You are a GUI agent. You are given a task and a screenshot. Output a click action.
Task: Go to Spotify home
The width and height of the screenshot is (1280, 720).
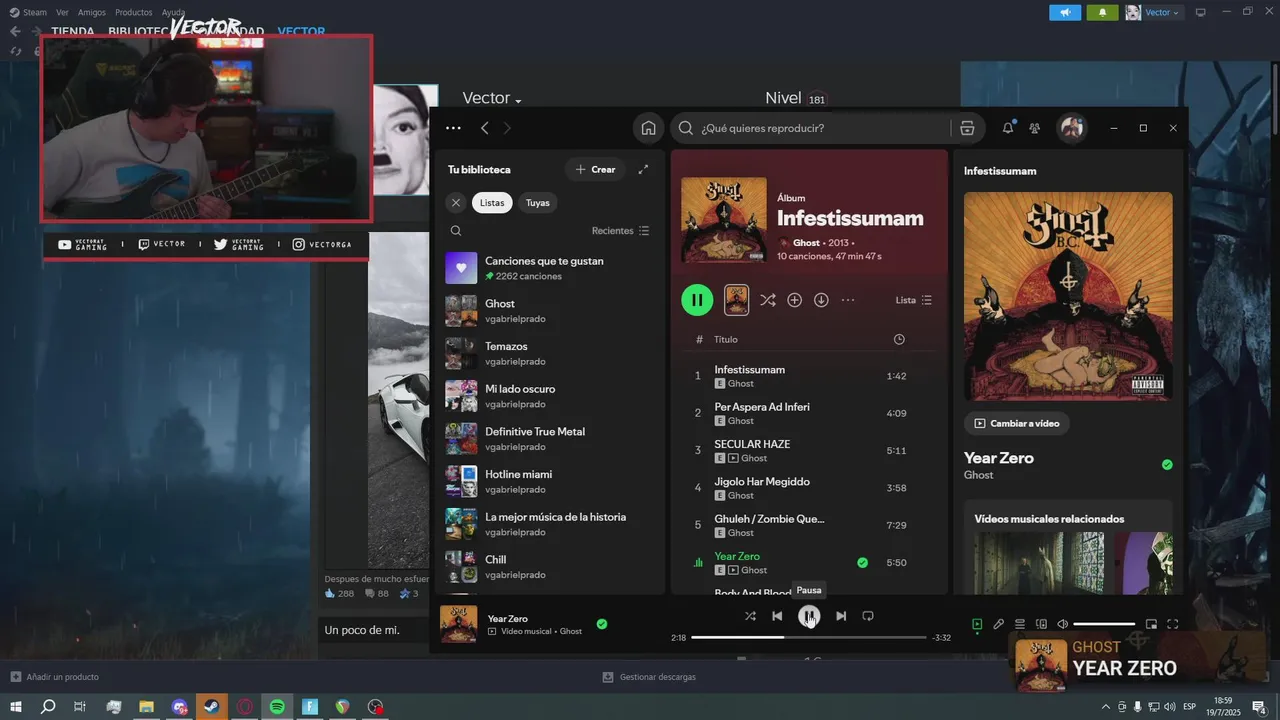tap(648, 128)
